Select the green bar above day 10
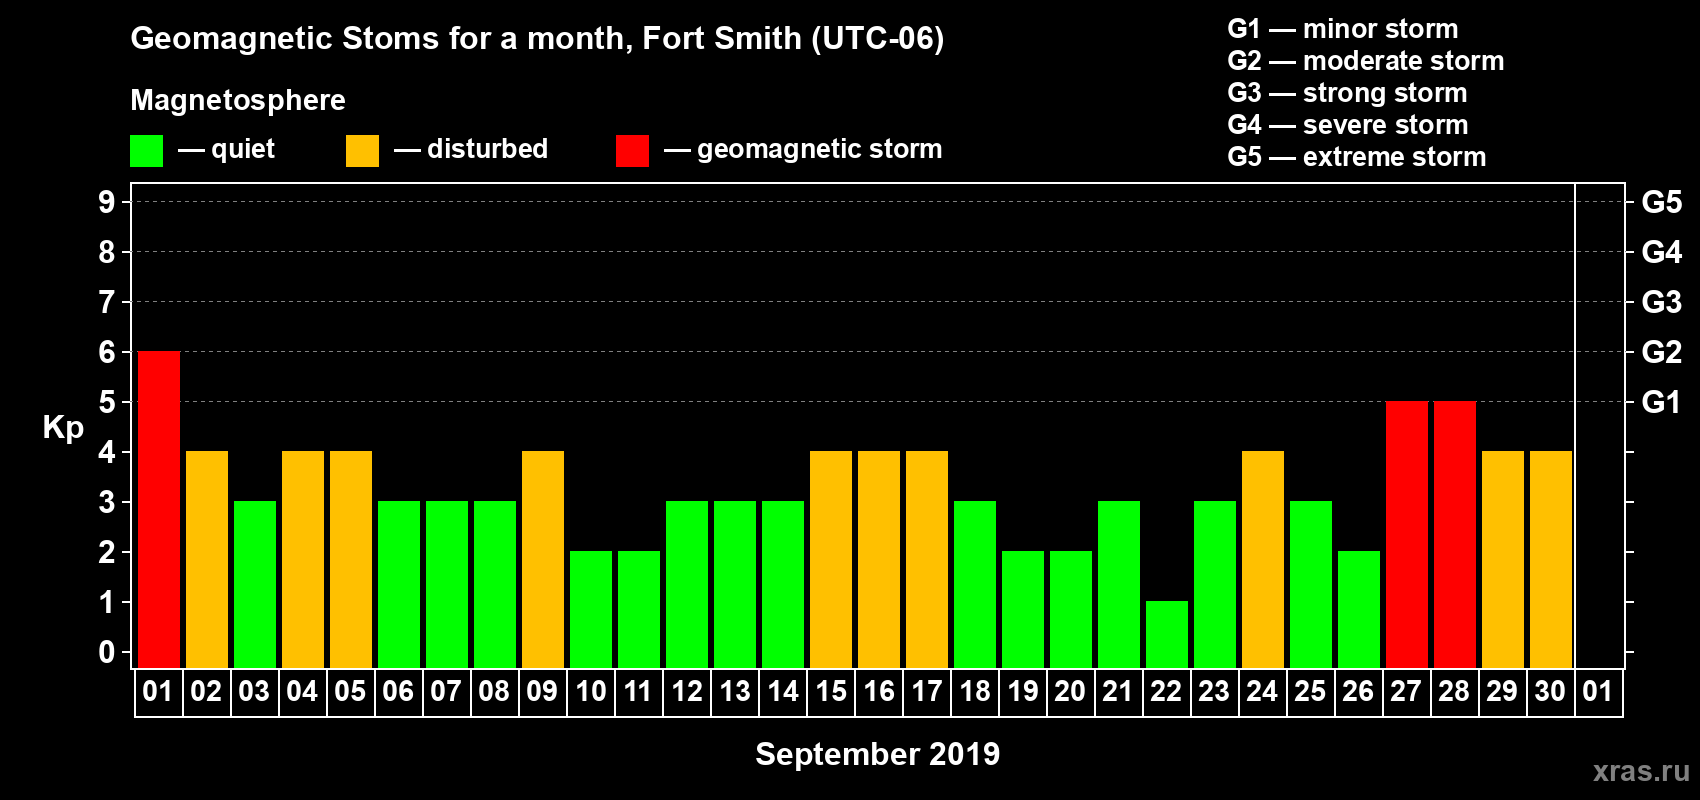The image size is (1700, 800). point(591,610)
